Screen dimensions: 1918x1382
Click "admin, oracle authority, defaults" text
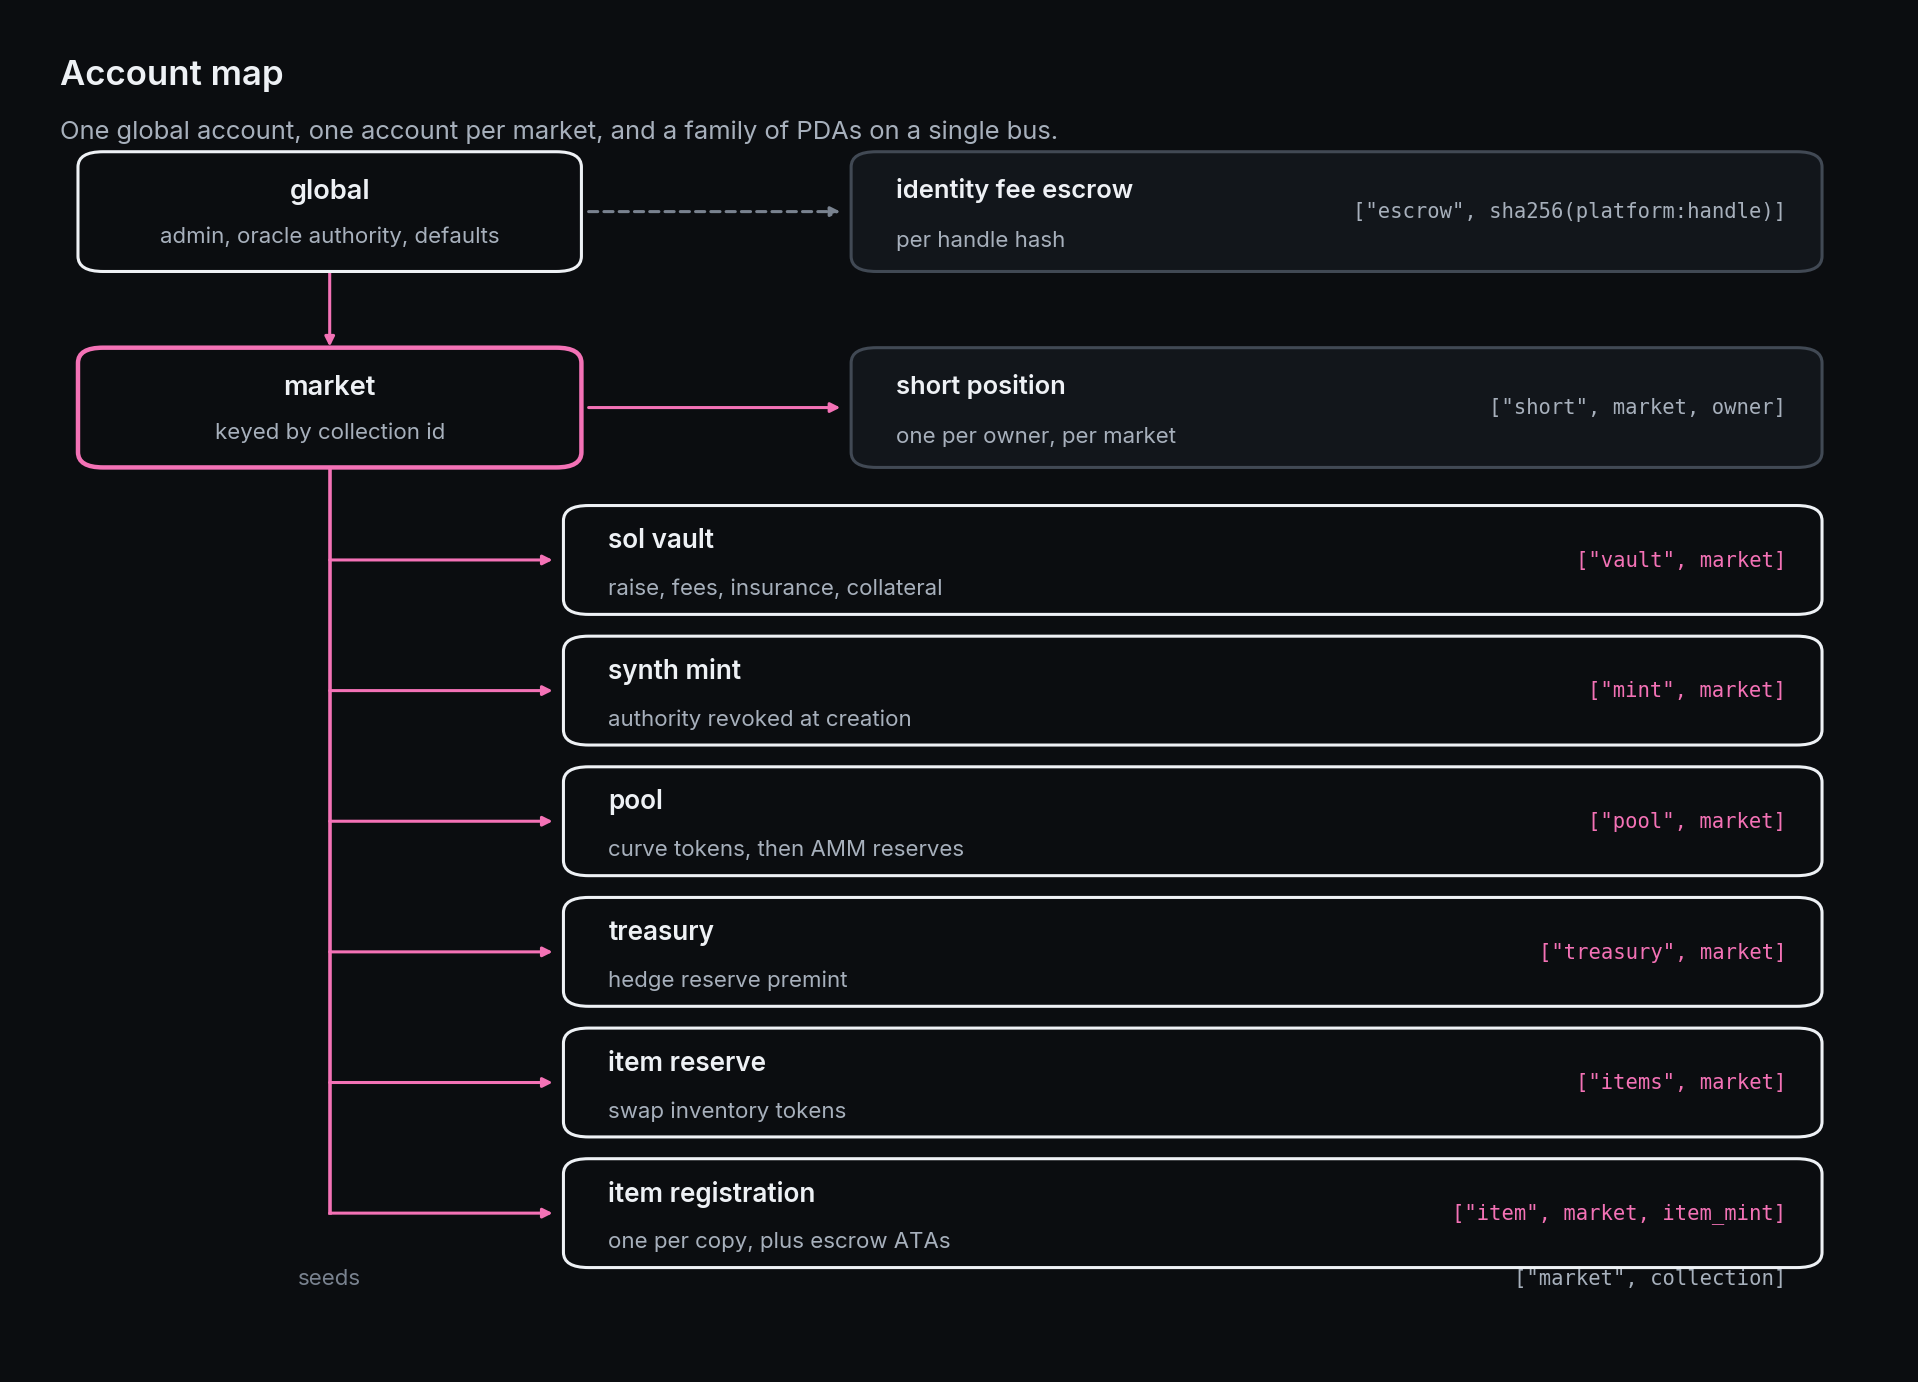pos(329,235)
